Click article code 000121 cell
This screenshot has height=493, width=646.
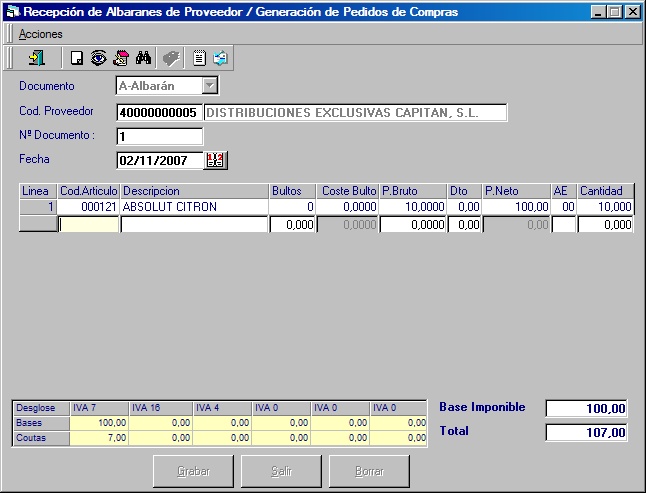pyautogui.click(x=88, y=207)
